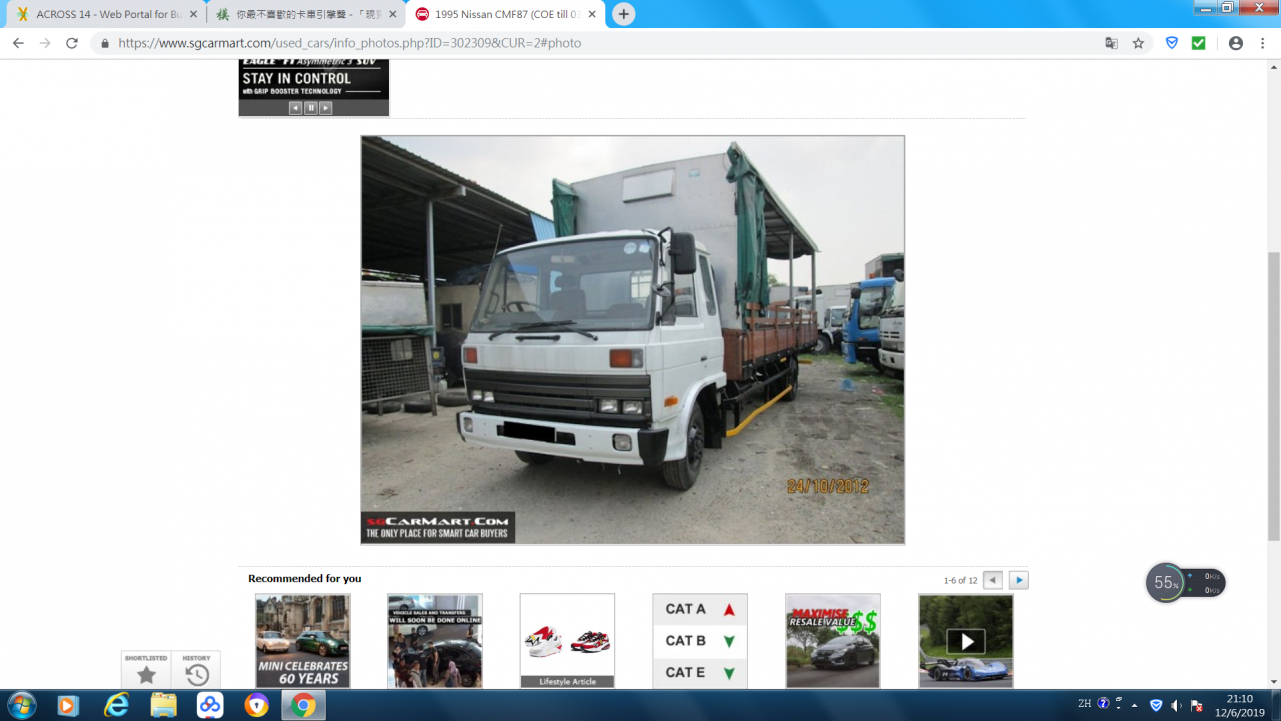Open the Maximise Resale Value thumbnail
Screen dimensions: 1281x721
pyautogui.click(x=833, y=641)
